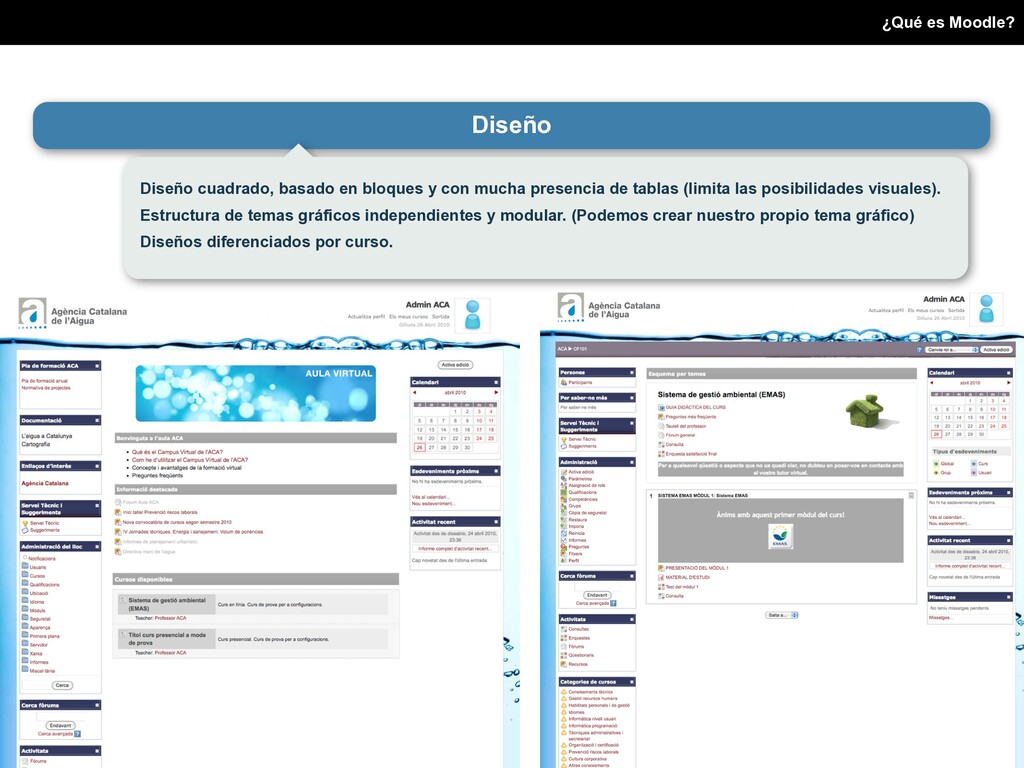Open Agència Catalana link in Enllaços d'interès
This screenshot has height=768, width=1024.
[44, 483]
